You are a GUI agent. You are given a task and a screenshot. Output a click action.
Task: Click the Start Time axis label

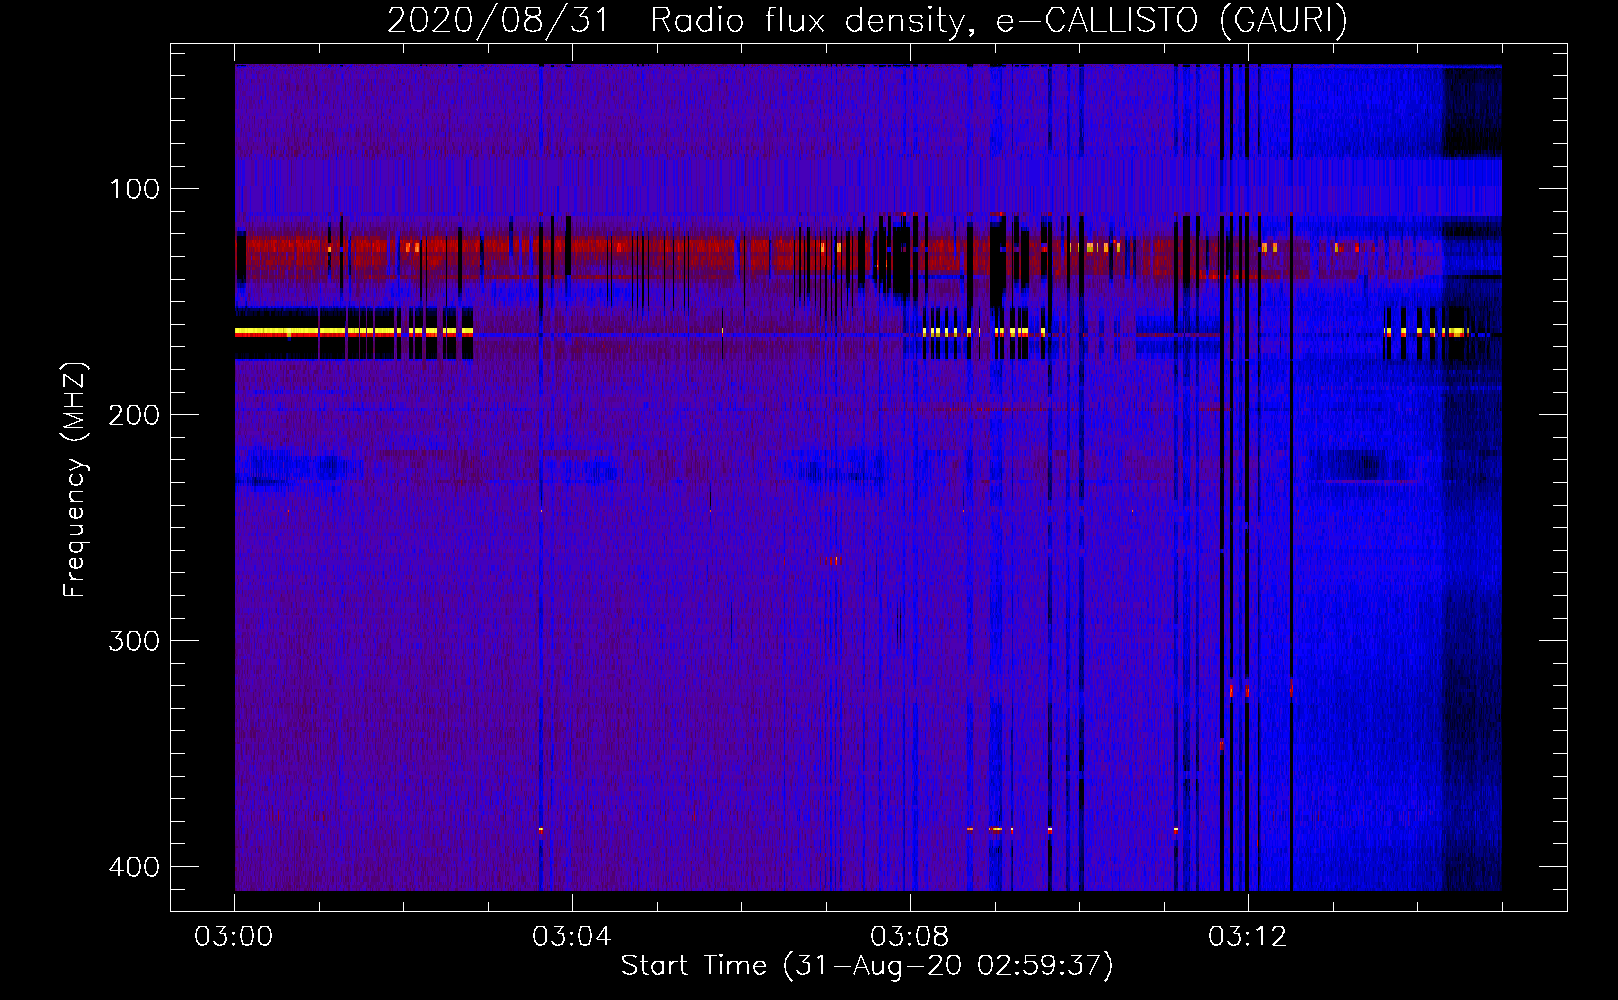867,966
